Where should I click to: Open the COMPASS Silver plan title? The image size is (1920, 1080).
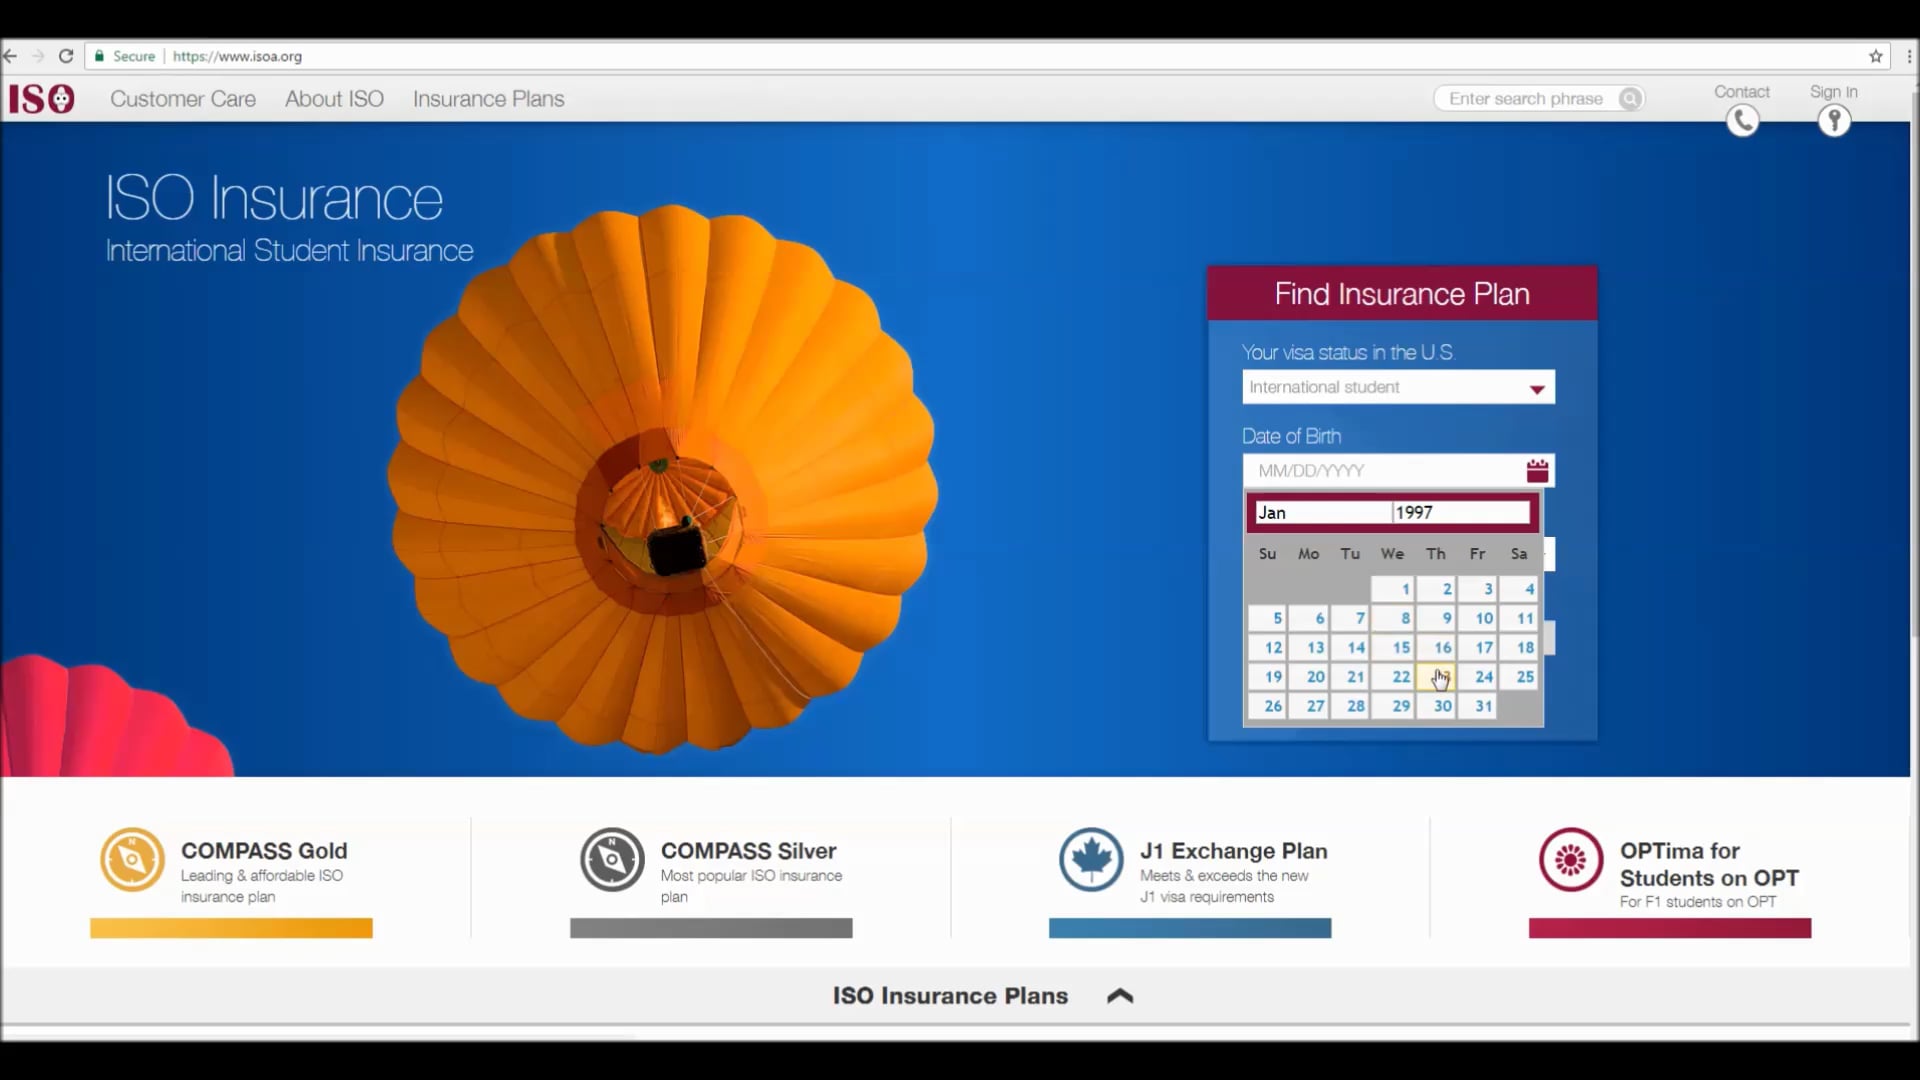(x=748, y=851)
